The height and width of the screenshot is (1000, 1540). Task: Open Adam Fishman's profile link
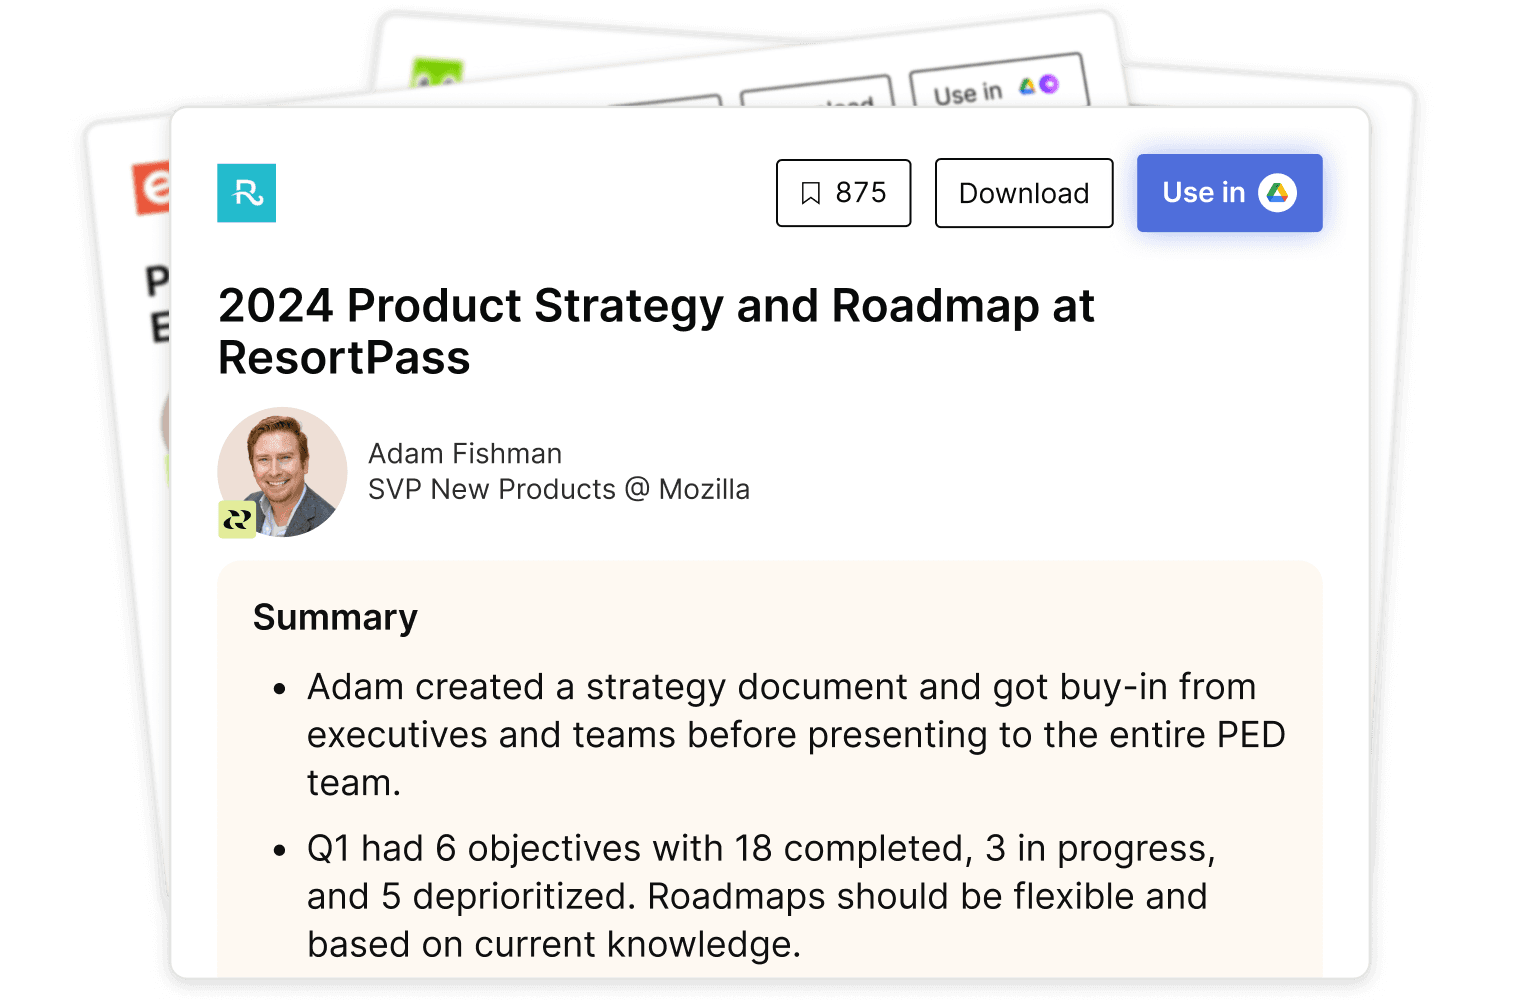[464, 453]
